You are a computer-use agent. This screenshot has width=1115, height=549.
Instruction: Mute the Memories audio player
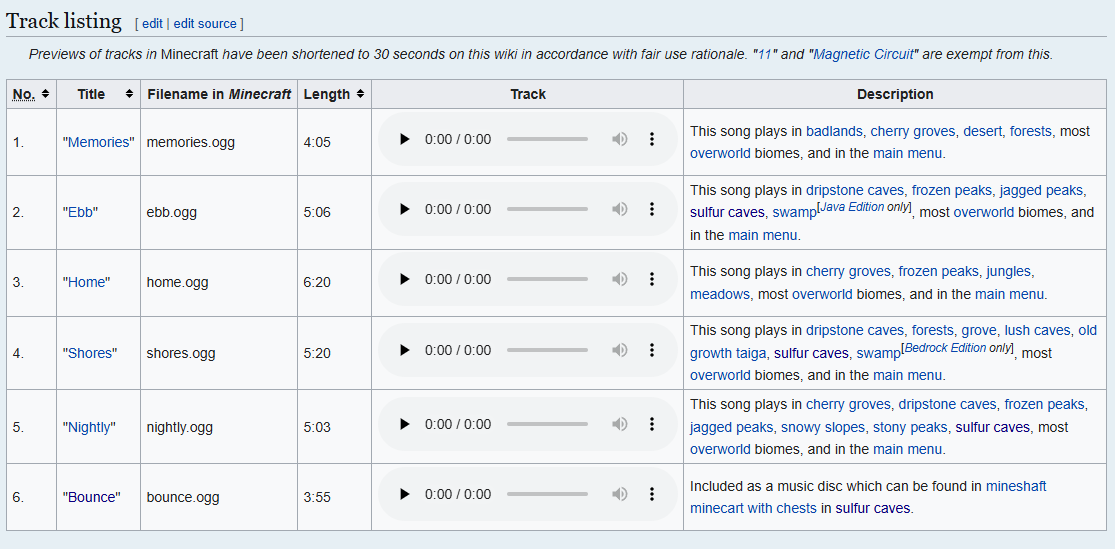620,139
